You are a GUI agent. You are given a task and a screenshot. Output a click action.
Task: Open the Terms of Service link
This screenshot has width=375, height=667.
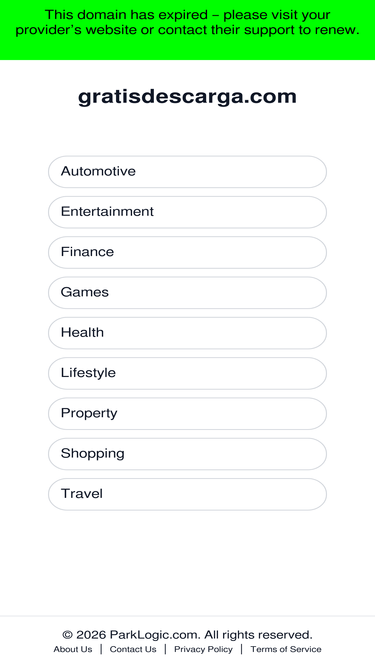tap(286, 649)
